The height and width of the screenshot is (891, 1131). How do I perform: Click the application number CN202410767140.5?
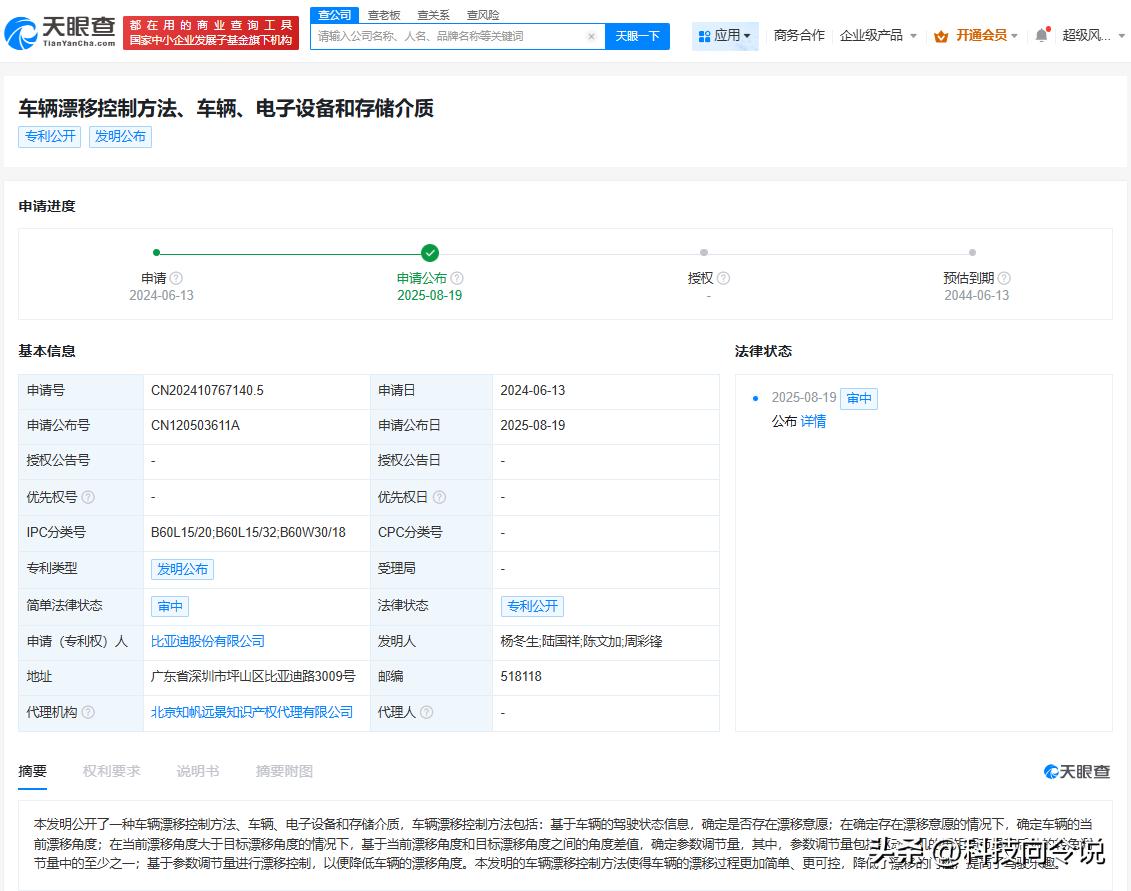click(x=208, y=390)
